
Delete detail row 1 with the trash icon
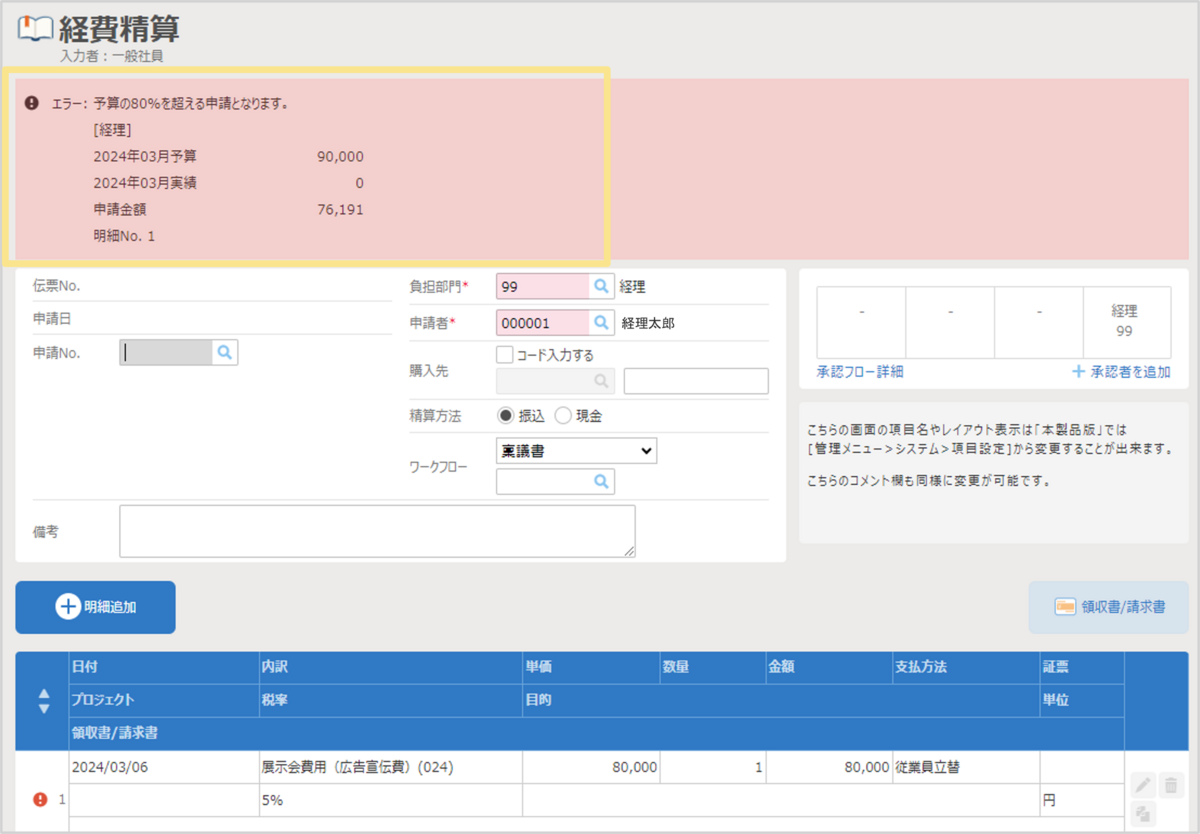click(x=1171, y=785)
